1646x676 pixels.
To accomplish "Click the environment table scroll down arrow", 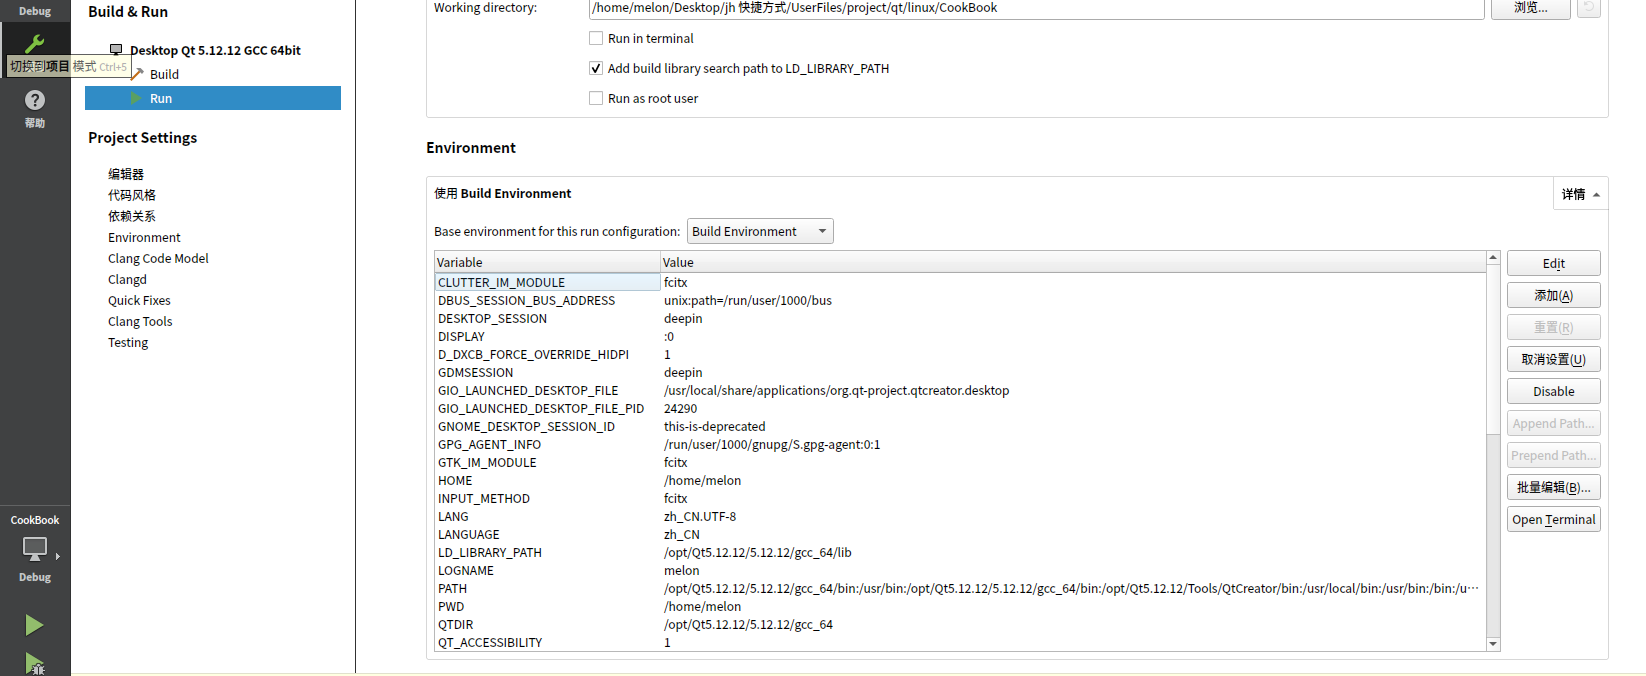I will [1493, 644].
